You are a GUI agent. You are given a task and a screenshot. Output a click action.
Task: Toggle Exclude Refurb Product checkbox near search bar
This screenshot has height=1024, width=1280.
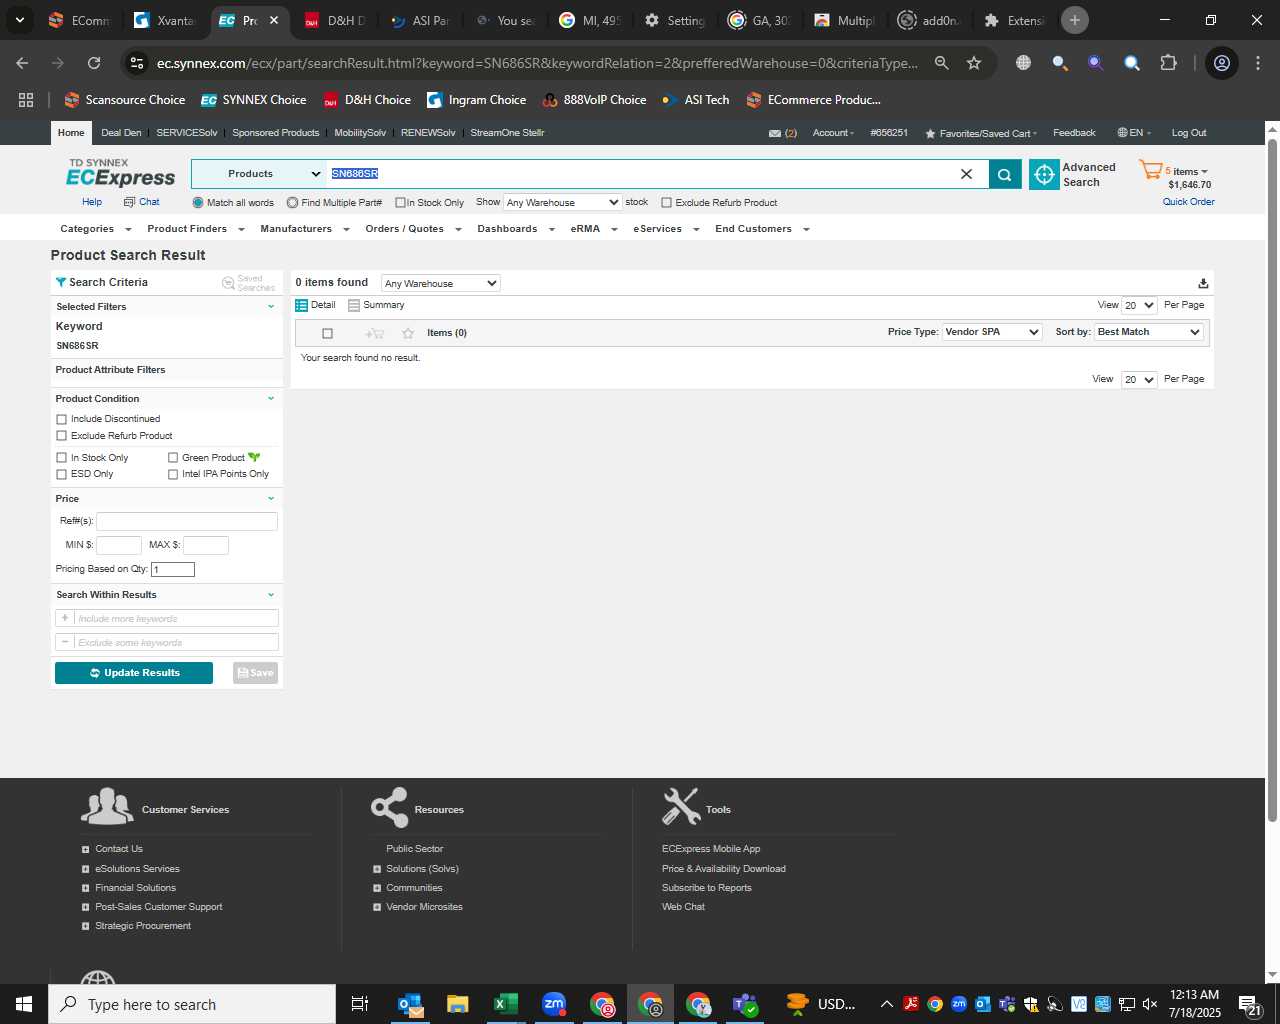[x=666, y=203]
